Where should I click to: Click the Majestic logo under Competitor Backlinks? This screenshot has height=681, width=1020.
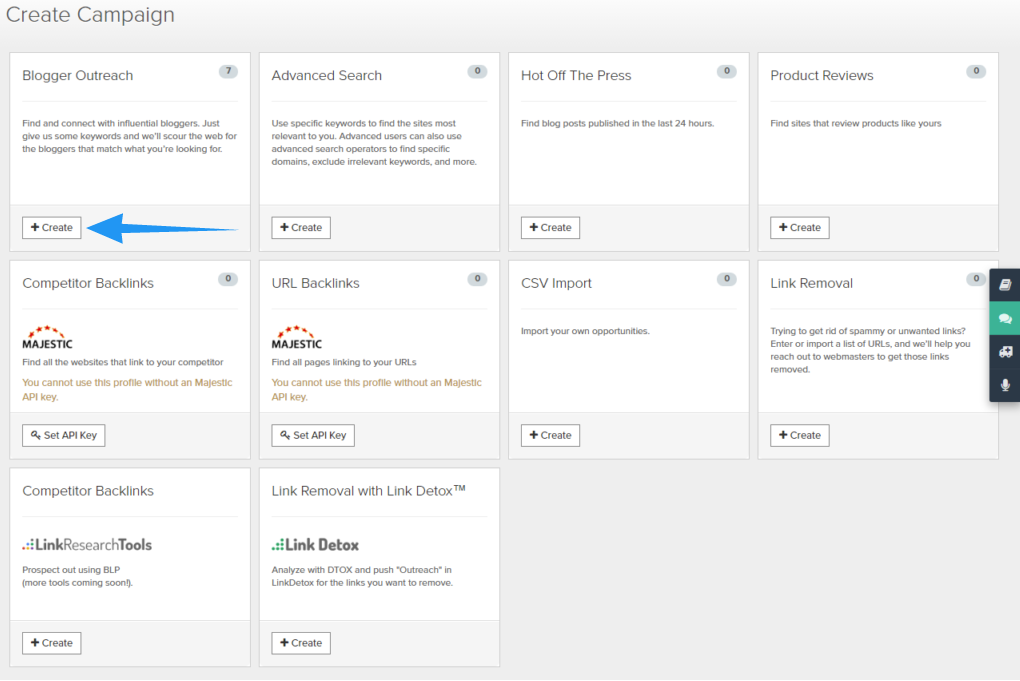coord(47,337)
